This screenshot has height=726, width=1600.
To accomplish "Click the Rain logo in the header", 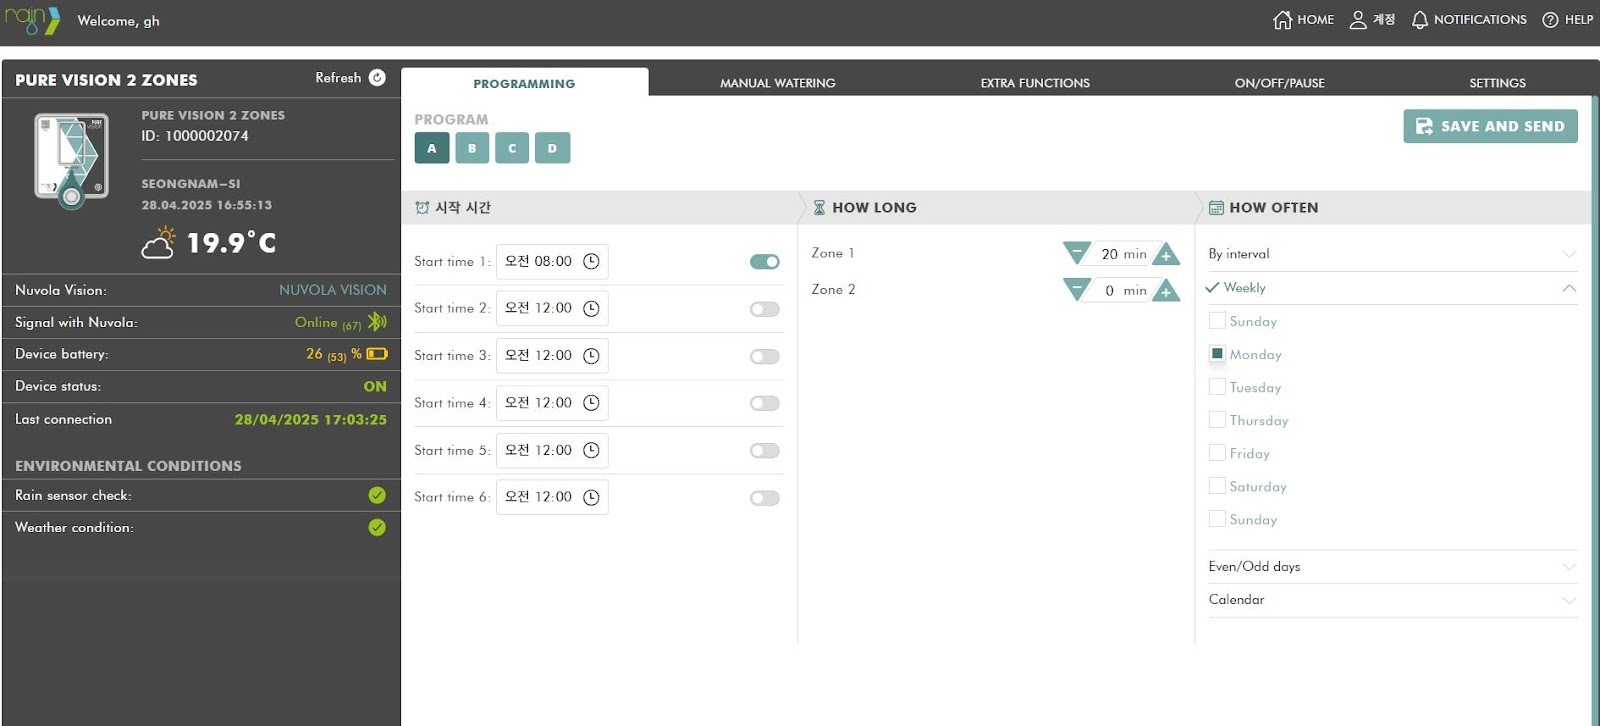I will tap(32, 20).
